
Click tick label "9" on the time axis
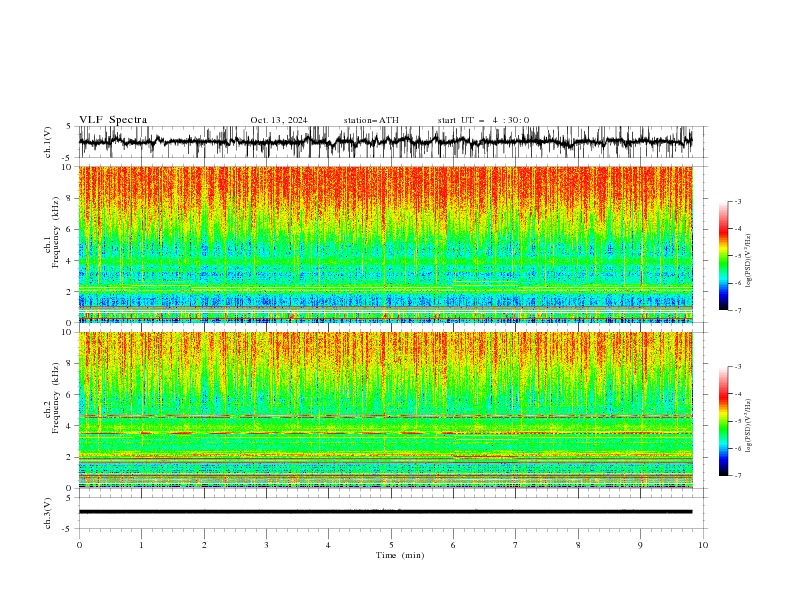point(640,545)
